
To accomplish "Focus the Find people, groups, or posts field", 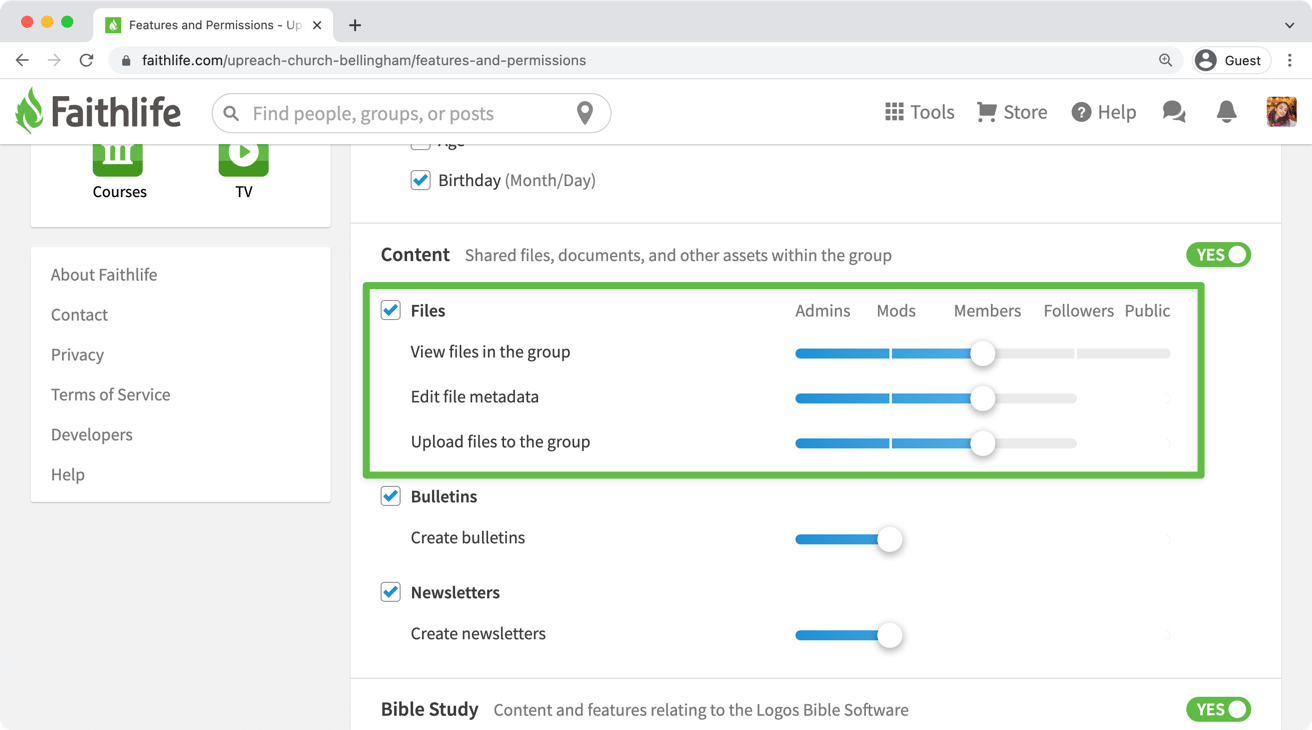I will click(411, 113).
